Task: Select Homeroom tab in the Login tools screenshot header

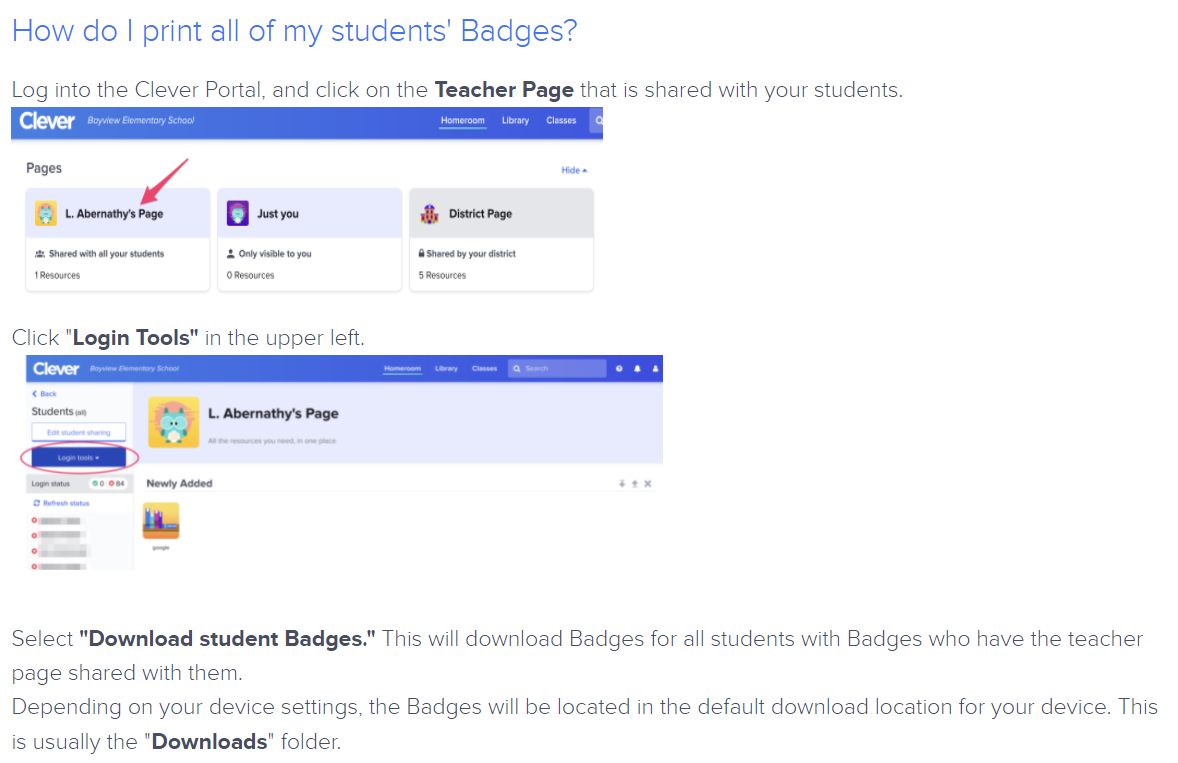Action: click(402, 369)
